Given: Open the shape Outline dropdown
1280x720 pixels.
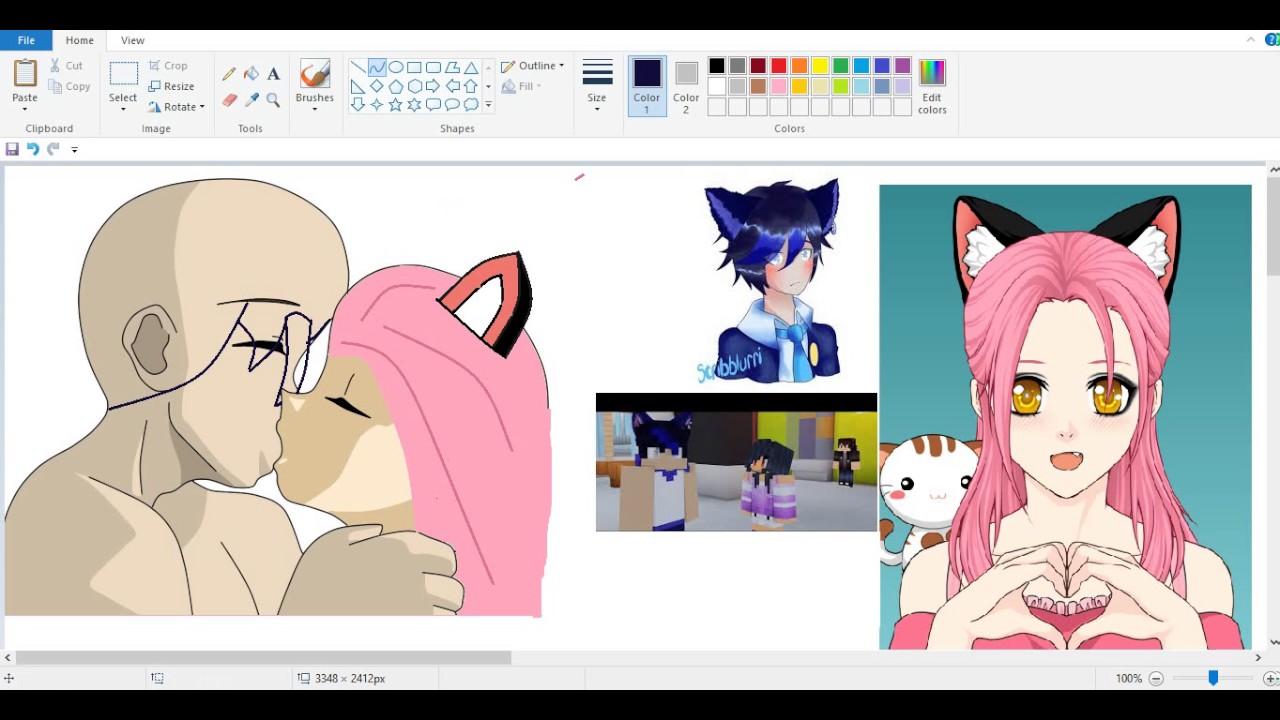Looking at the screenshot, I should (533, 66).
